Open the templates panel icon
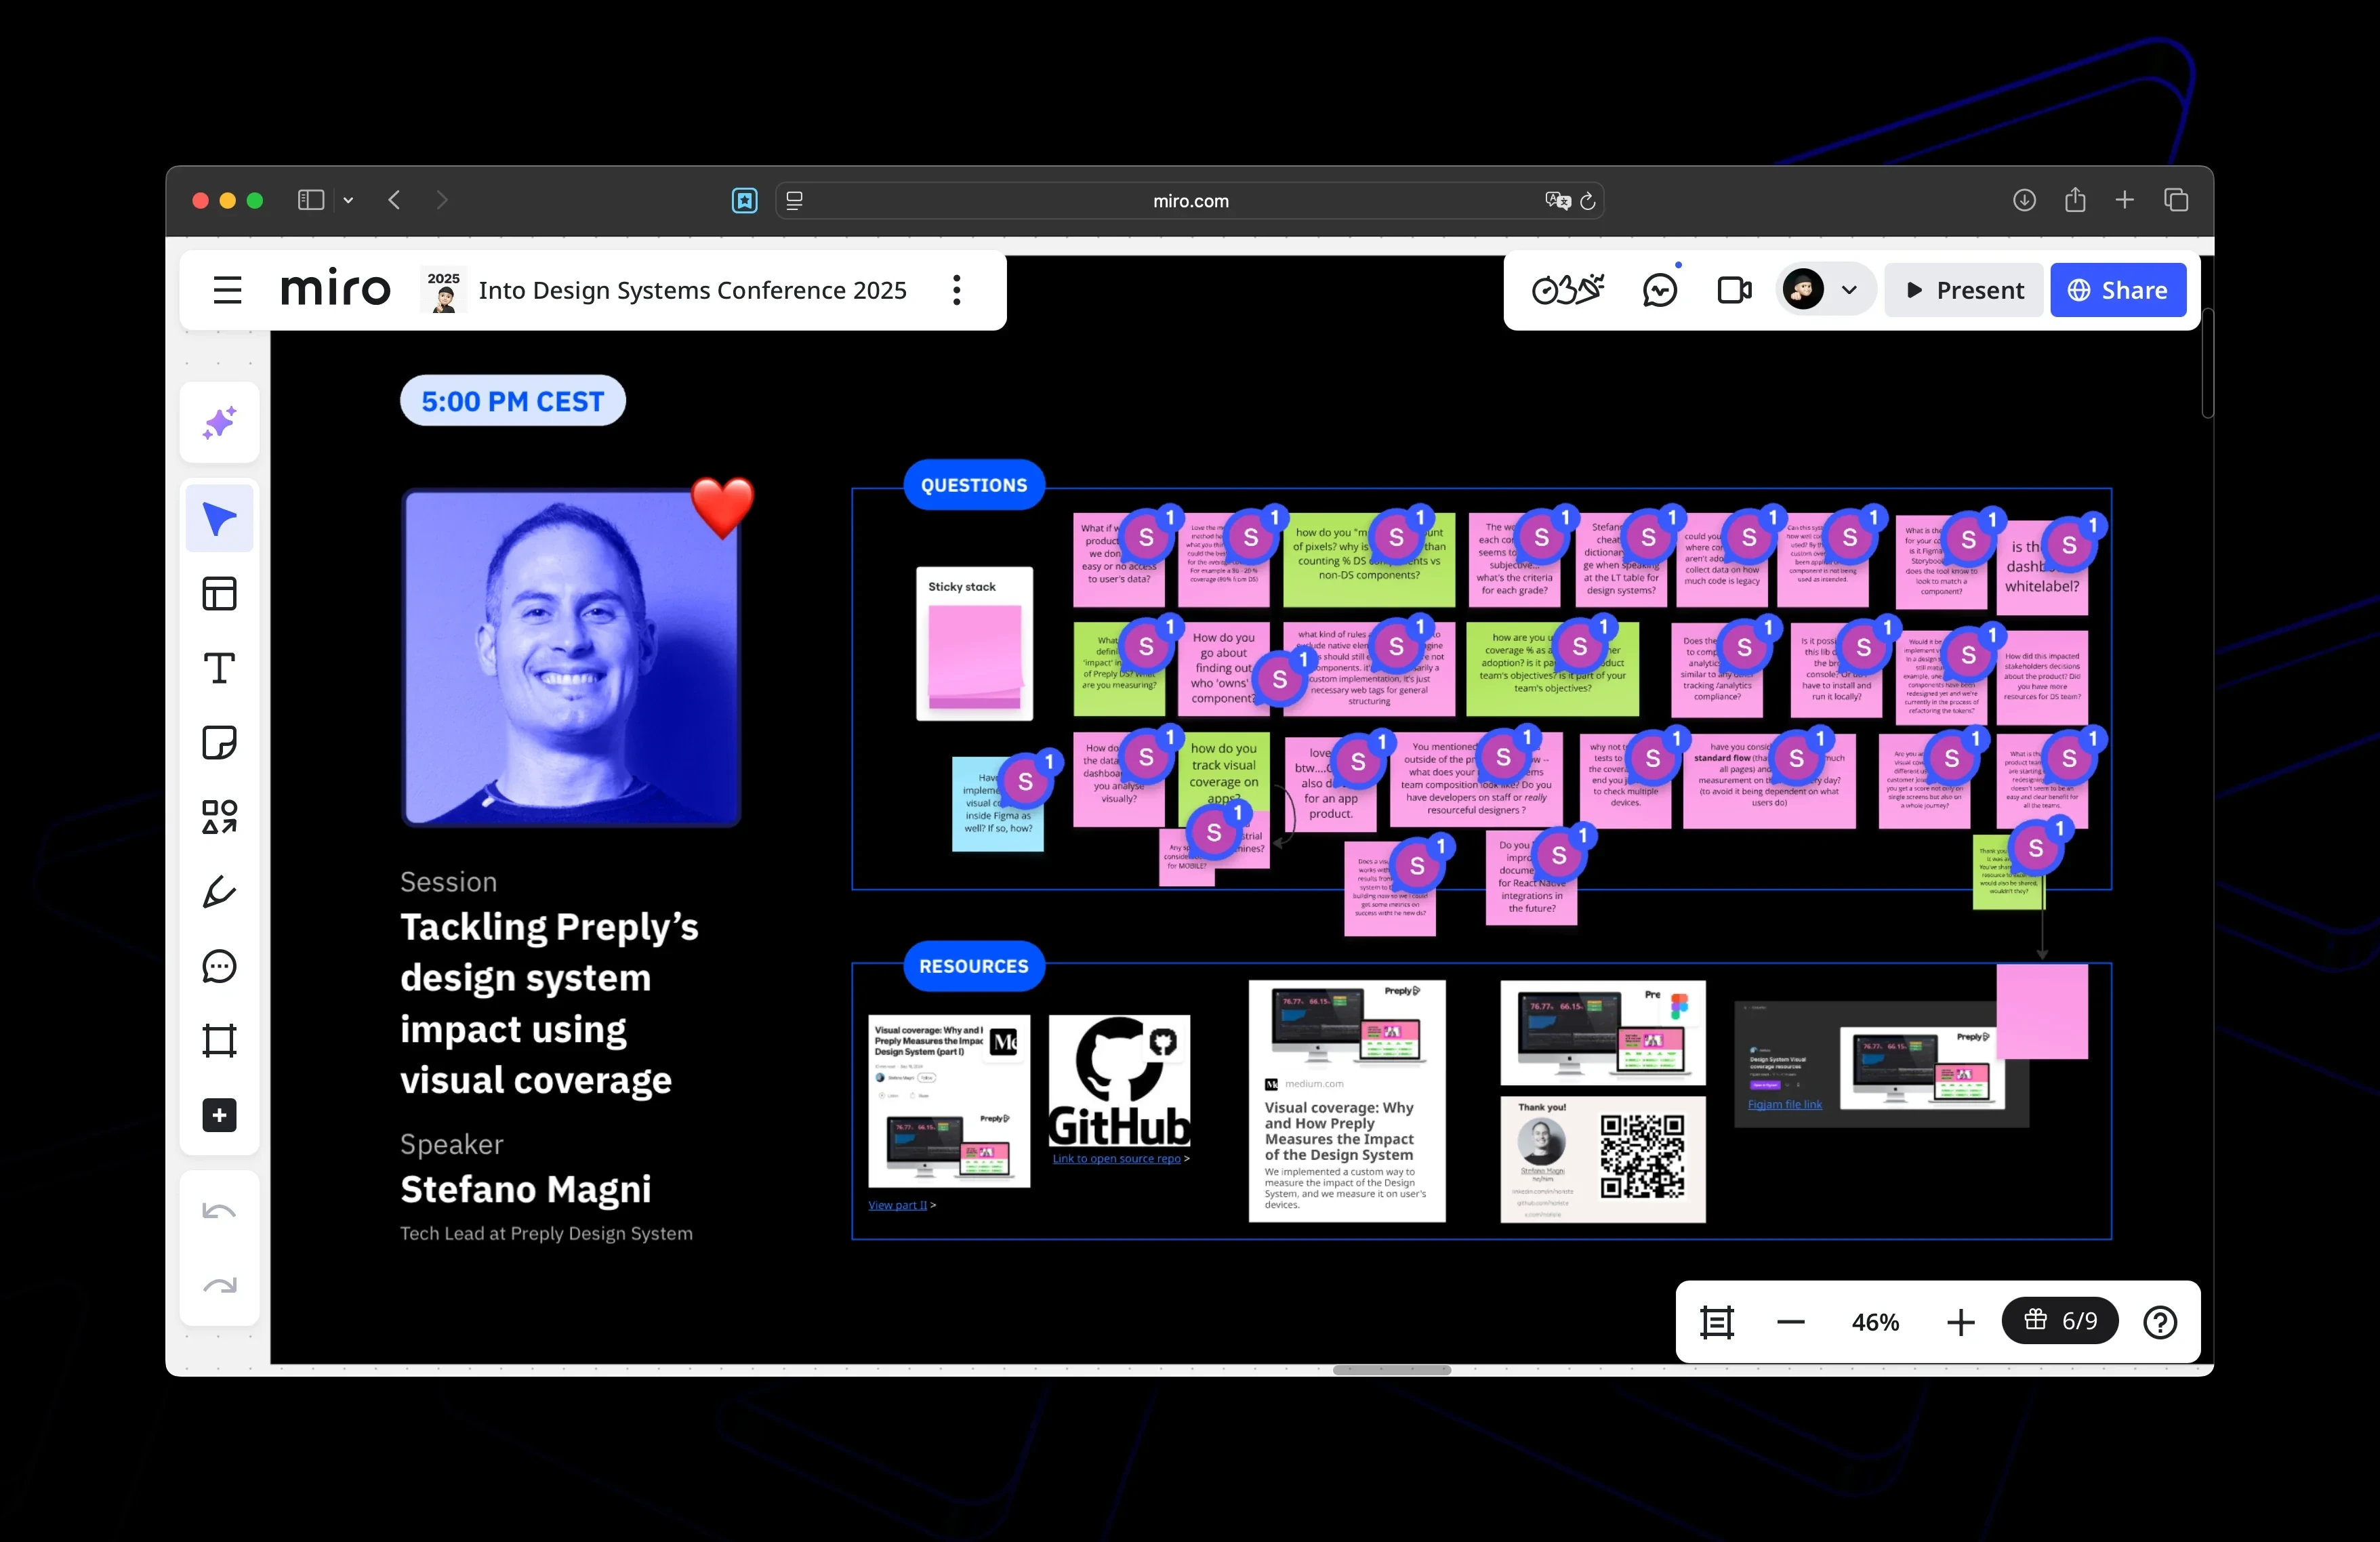 (x=219, y=593)
